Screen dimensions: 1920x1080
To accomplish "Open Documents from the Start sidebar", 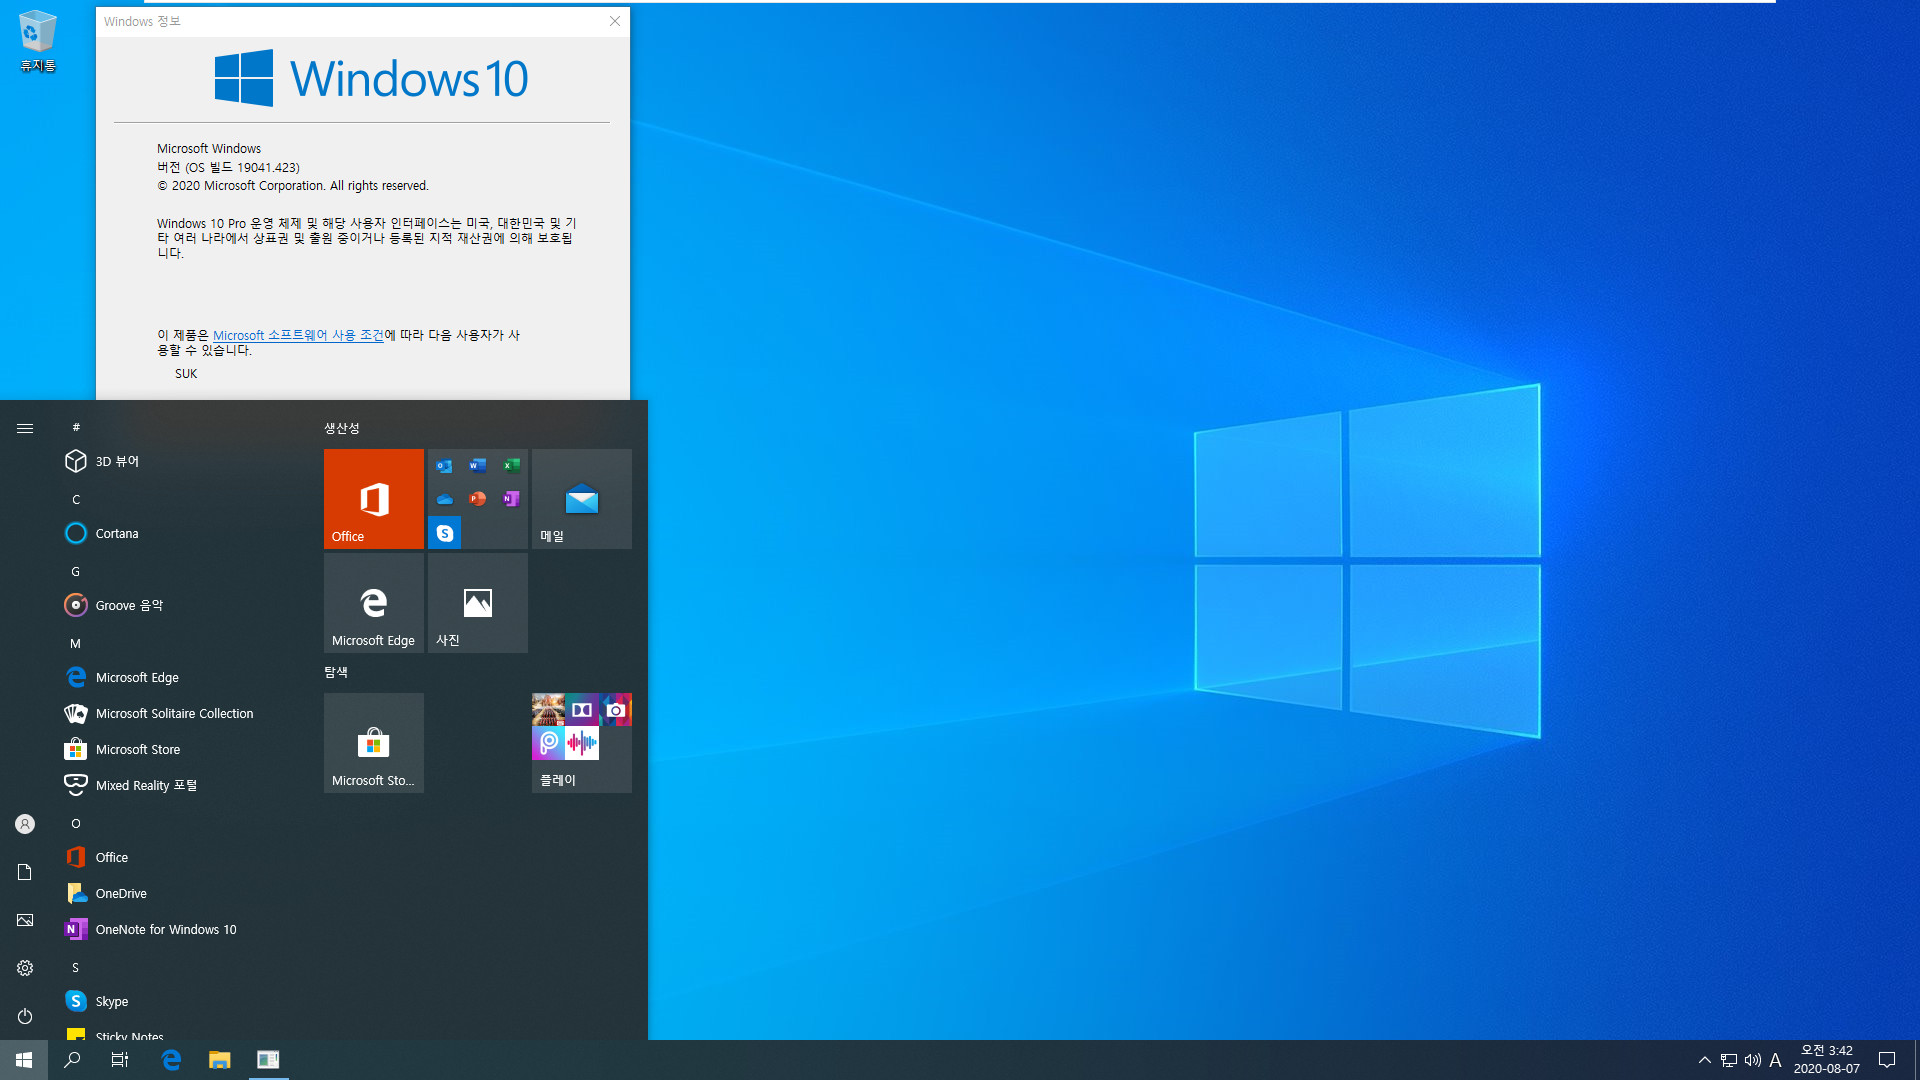I will (25, 872).
